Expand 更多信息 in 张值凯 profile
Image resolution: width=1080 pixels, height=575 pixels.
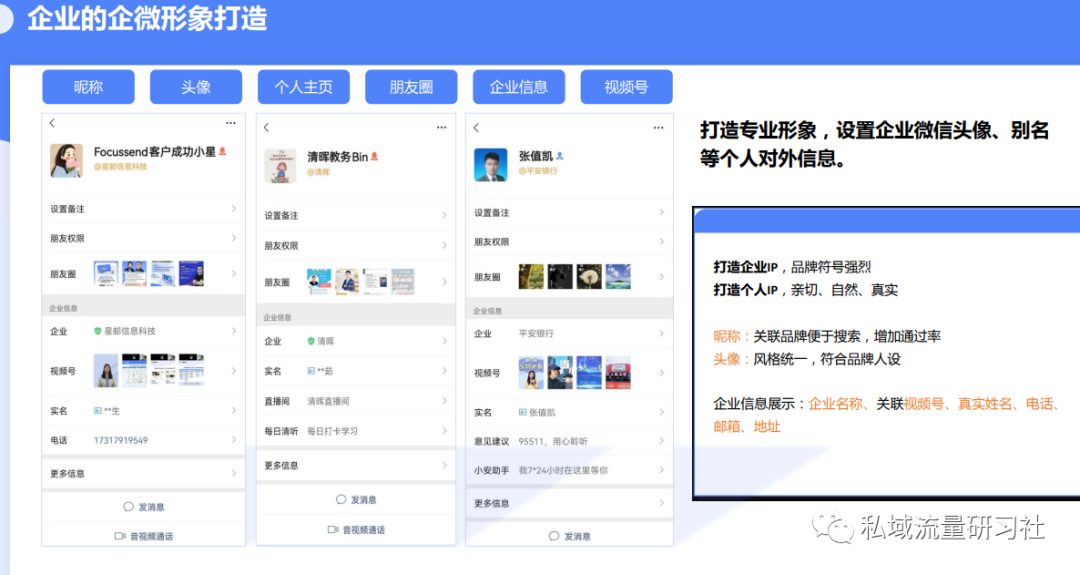pyautogui.click(x=569, y=503)
